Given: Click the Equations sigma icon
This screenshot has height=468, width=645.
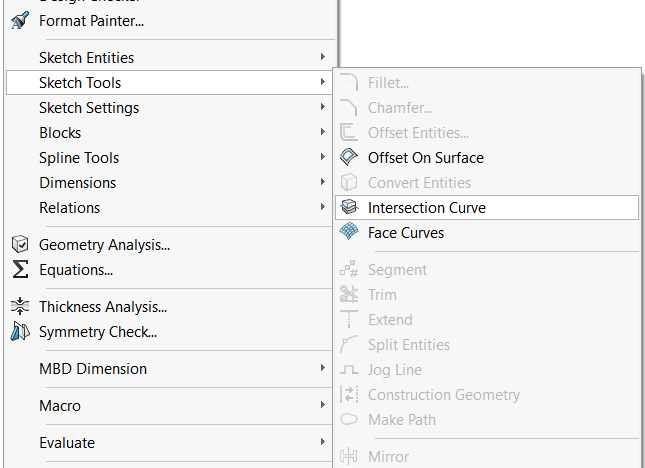Looking at the screenshot, I should pos(19,270).
